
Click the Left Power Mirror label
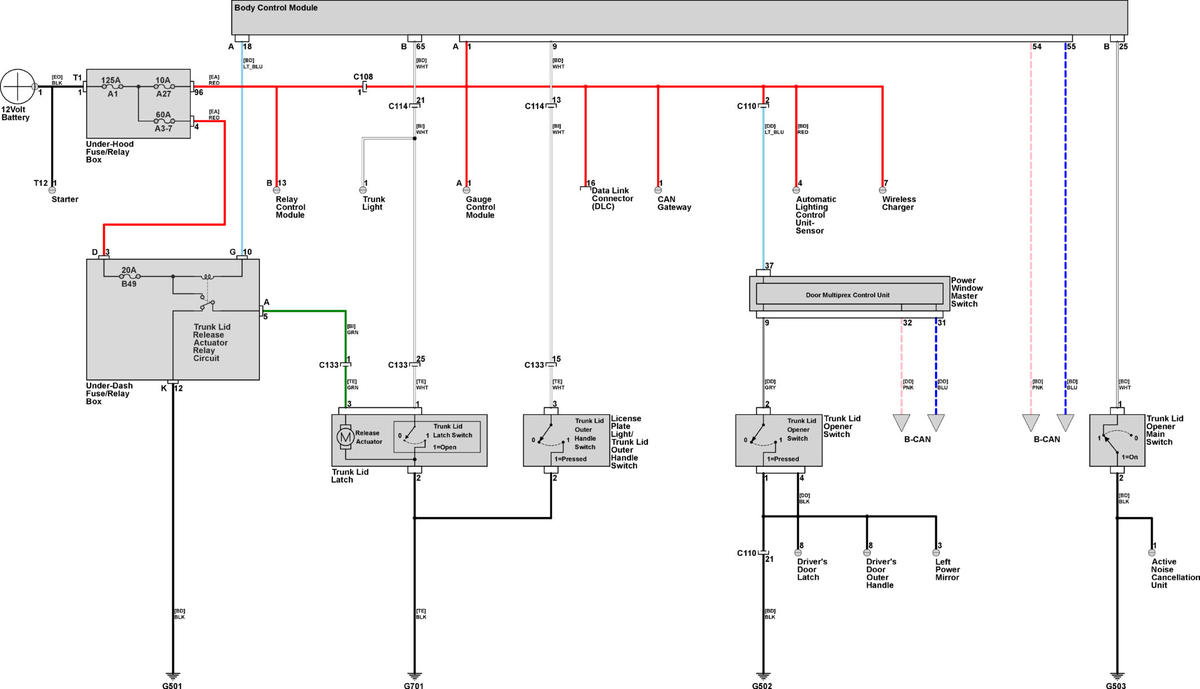pyautogui.click(x=947, y=569)
